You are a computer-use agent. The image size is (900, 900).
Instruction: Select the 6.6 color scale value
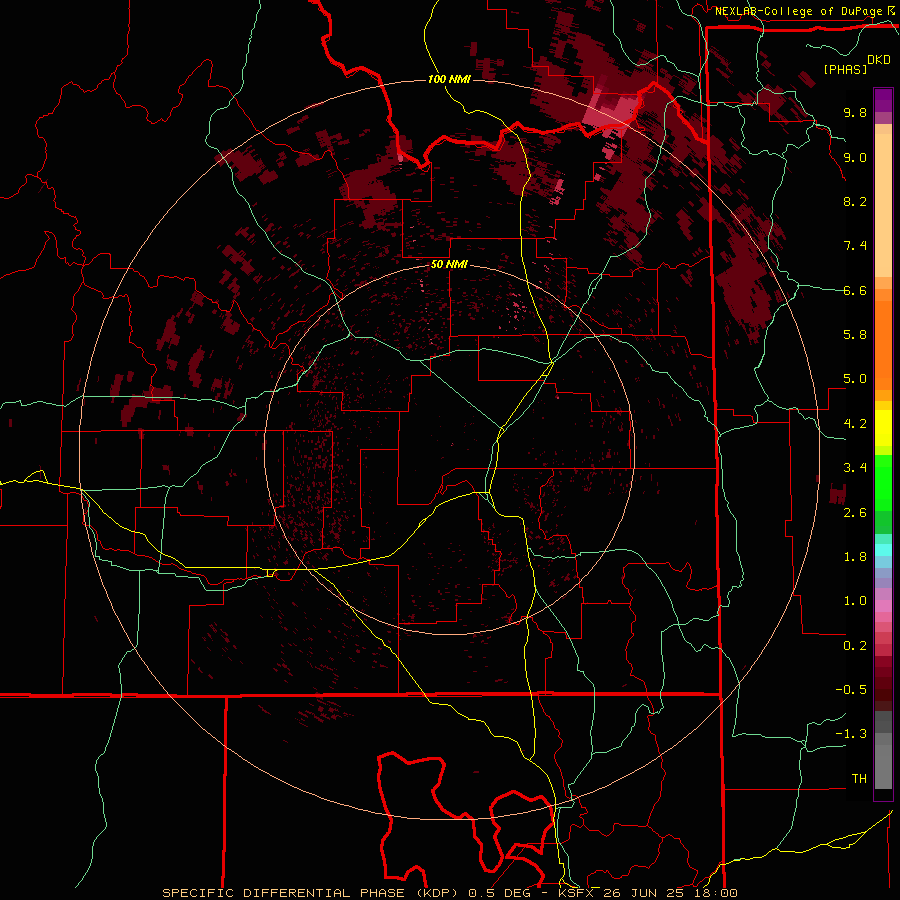pyautogui.click(x=855, y=290)
